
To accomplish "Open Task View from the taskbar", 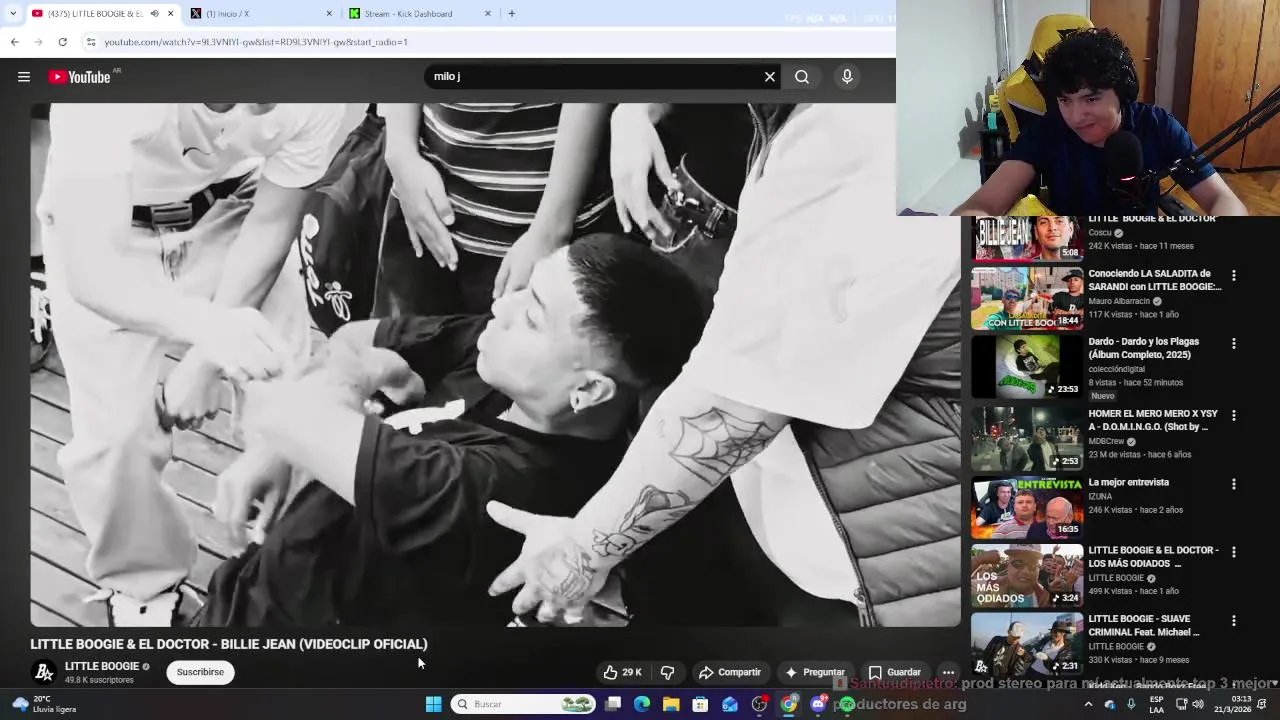I will pos(613,704).
